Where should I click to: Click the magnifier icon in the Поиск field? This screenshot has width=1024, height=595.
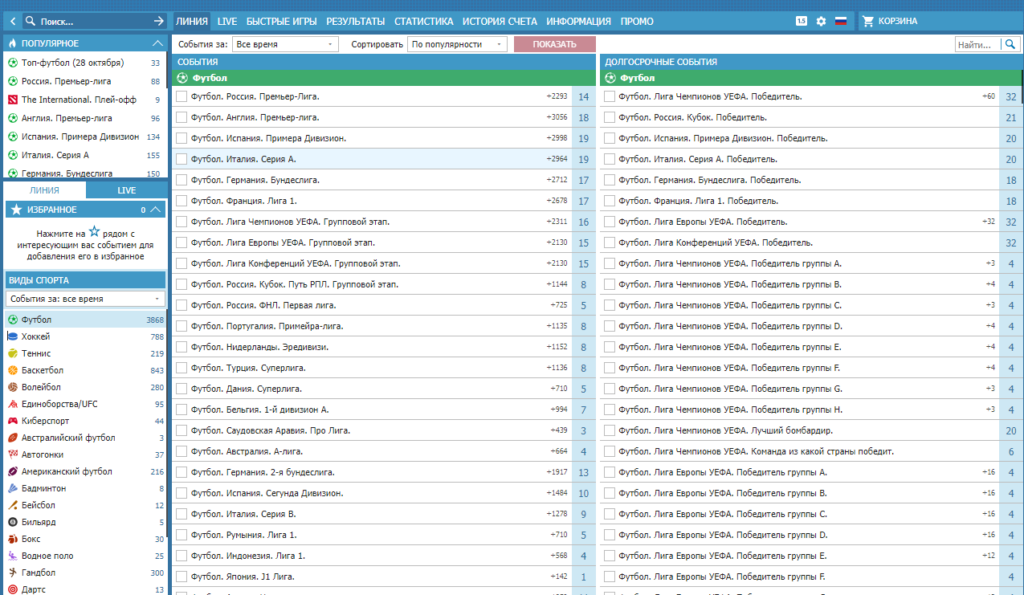point(31,22)
